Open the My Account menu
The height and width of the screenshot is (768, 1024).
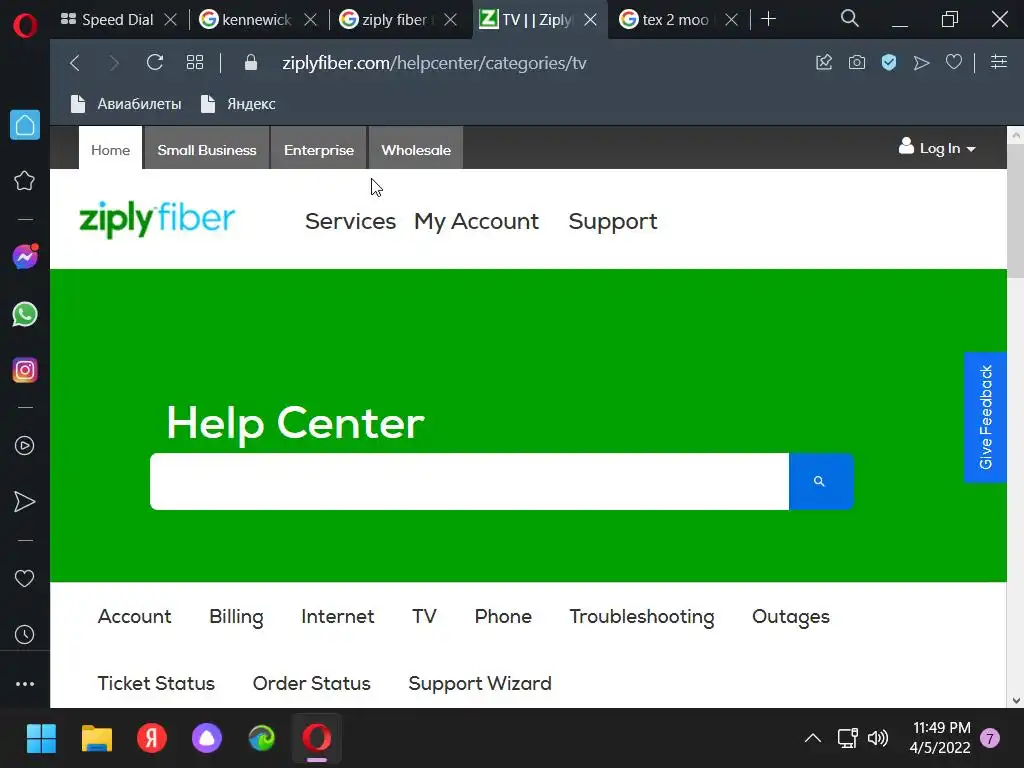476,221
